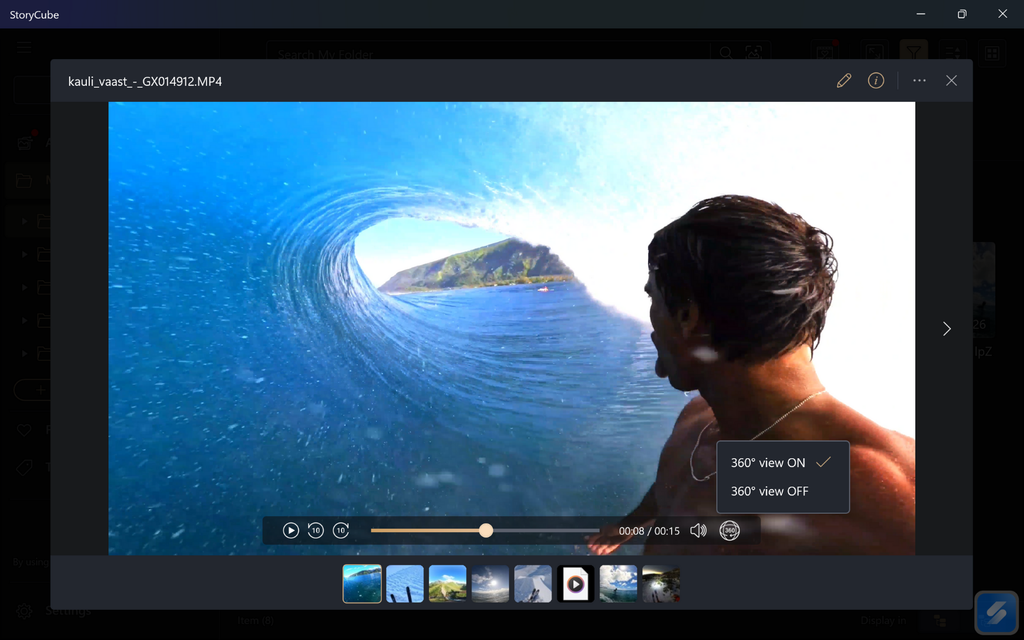Select the last thumbnail in the filmstrip

point(660,584)
